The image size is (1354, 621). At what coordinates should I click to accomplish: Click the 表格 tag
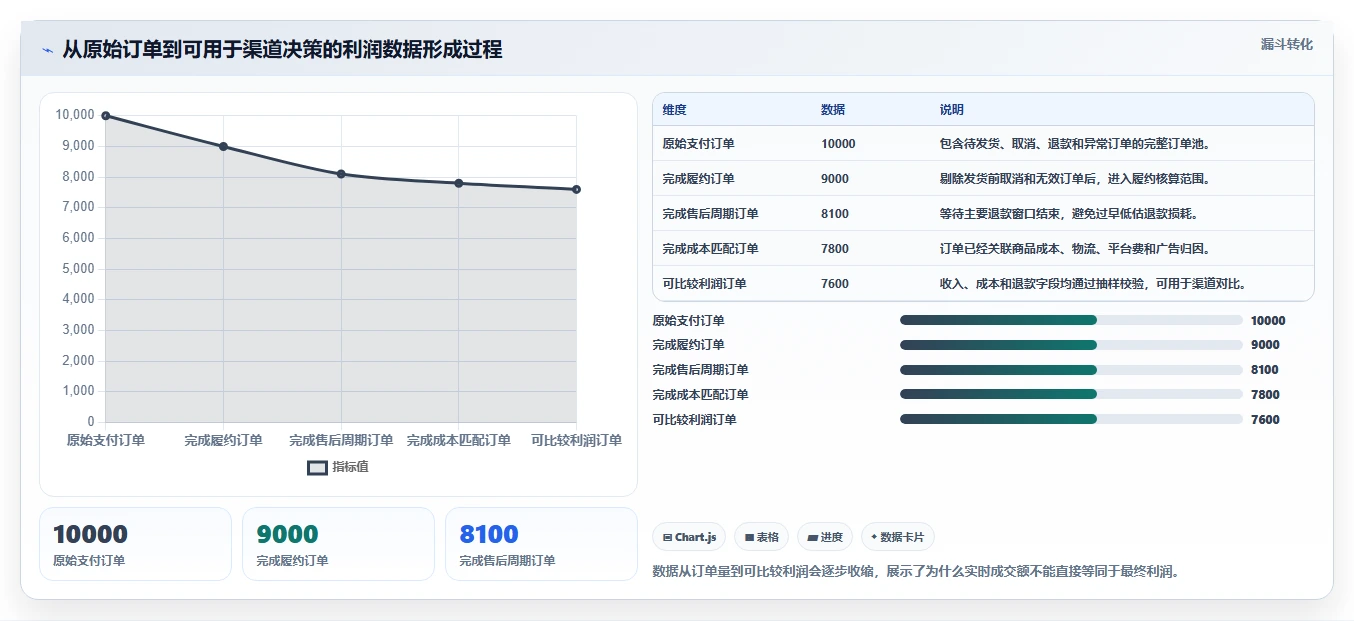[x=761, y=537]
